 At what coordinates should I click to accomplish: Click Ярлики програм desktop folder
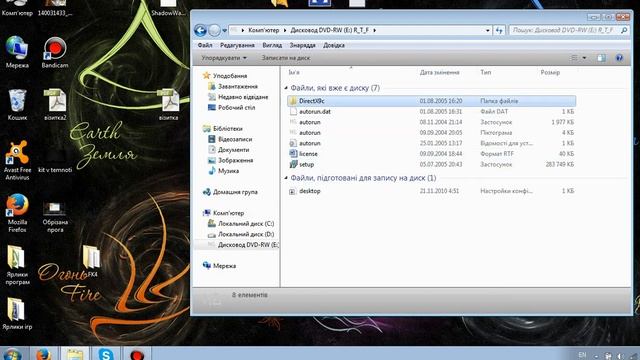tap(17, 265)
